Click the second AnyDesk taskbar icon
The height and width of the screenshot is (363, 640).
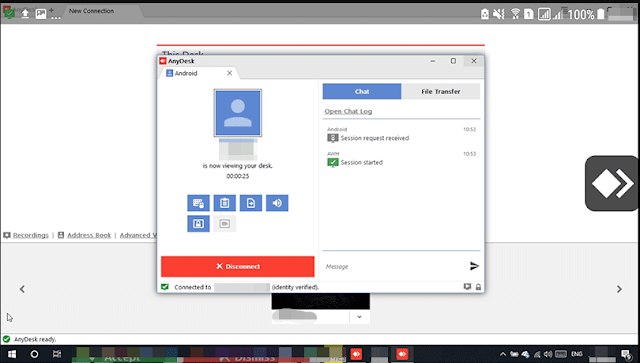[402, 354]
